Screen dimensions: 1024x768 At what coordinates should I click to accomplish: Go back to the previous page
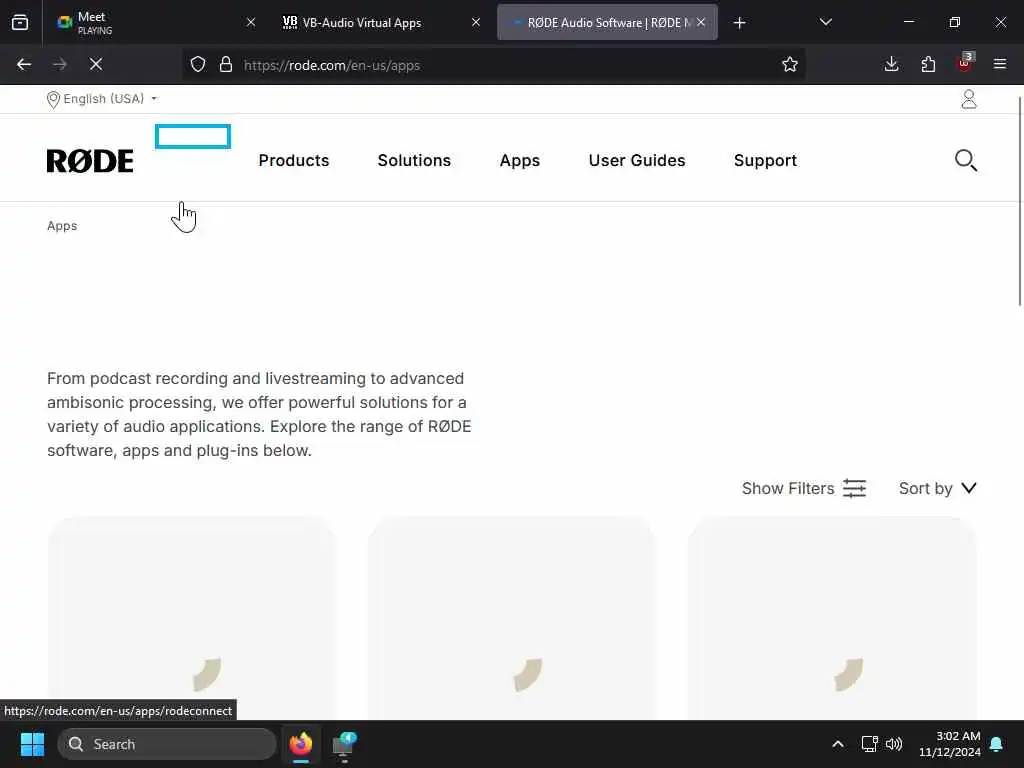(x=24, y=64)
